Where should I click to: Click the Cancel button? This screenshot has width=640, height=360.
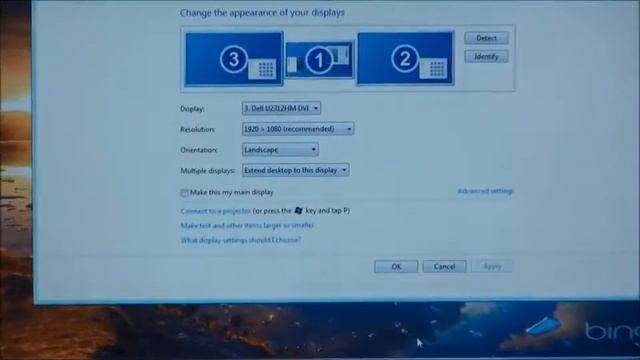click(x=444, y=267)
